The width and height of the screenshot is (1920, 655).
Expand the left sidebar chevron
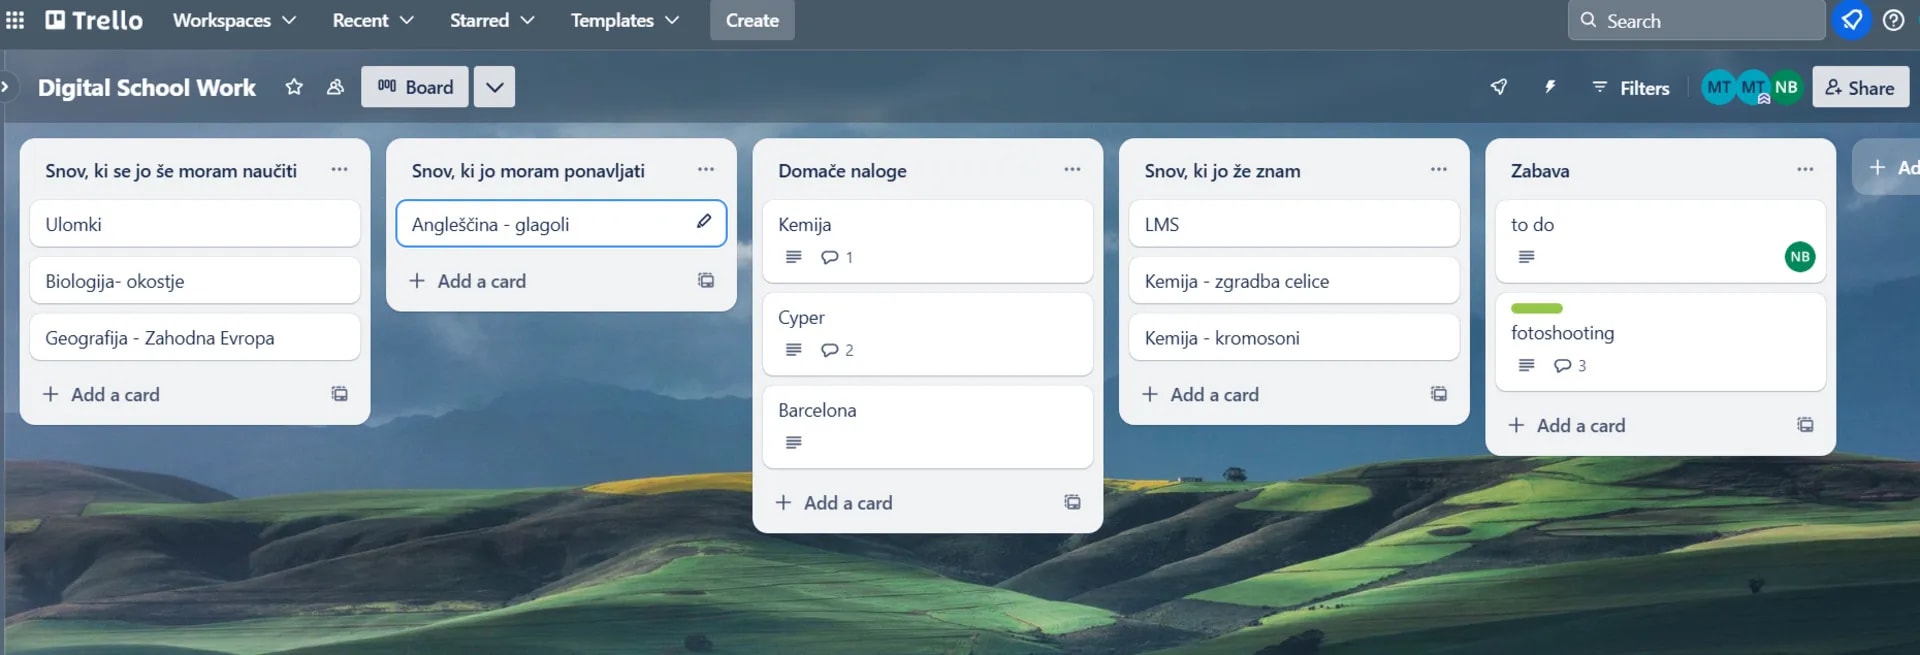tap(6, 87)
